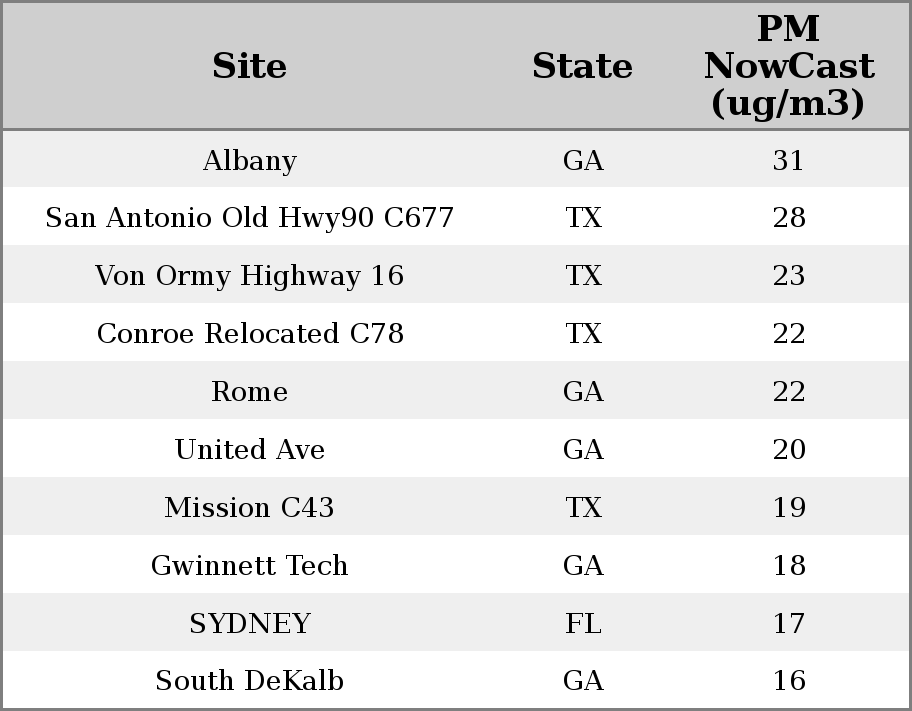Select the Albany site cell
Image resolution: width=912 pixels, height=711 pixels.
(249, 160)
